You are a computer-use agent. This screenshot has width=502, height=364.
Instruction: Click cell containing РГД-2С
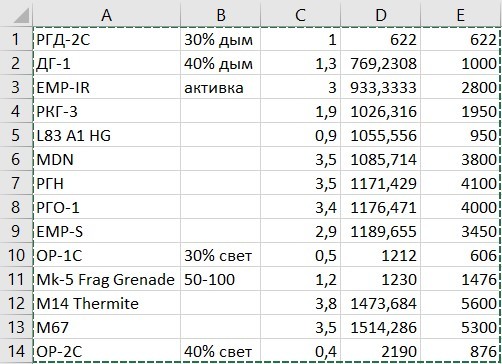(x=107, y=39)
